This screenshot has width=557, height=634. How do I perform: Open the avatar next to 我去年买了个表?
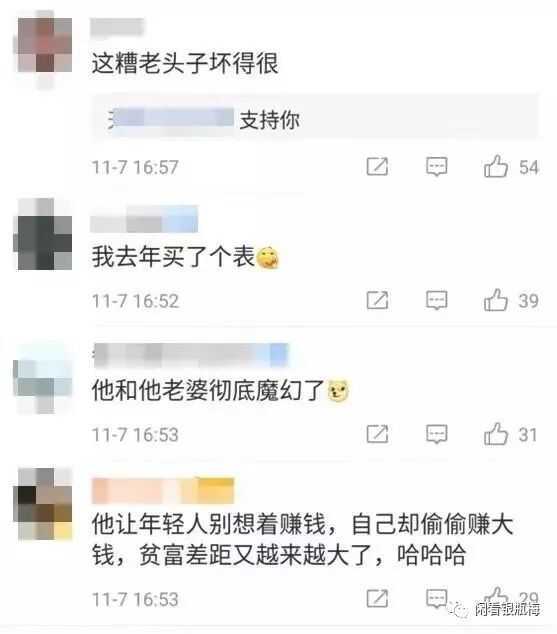click(44, 235)
